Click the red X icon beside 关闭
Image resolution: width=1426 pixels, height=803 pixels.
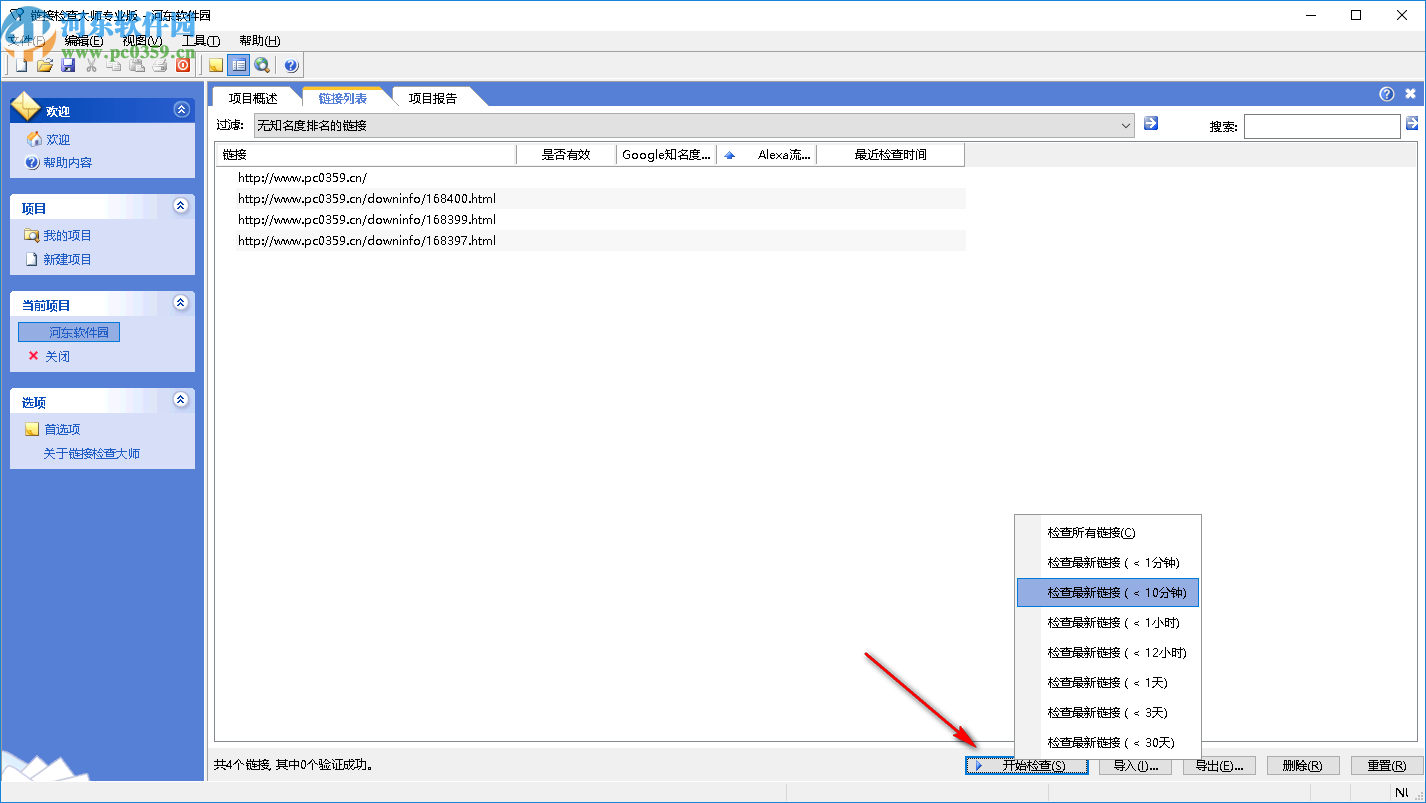(33, 356)
